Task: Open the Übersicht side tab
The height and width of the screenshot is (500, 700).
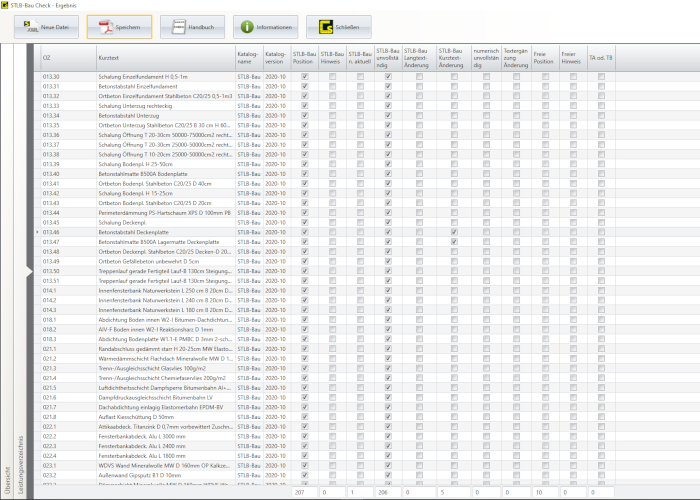Action: 7,480
